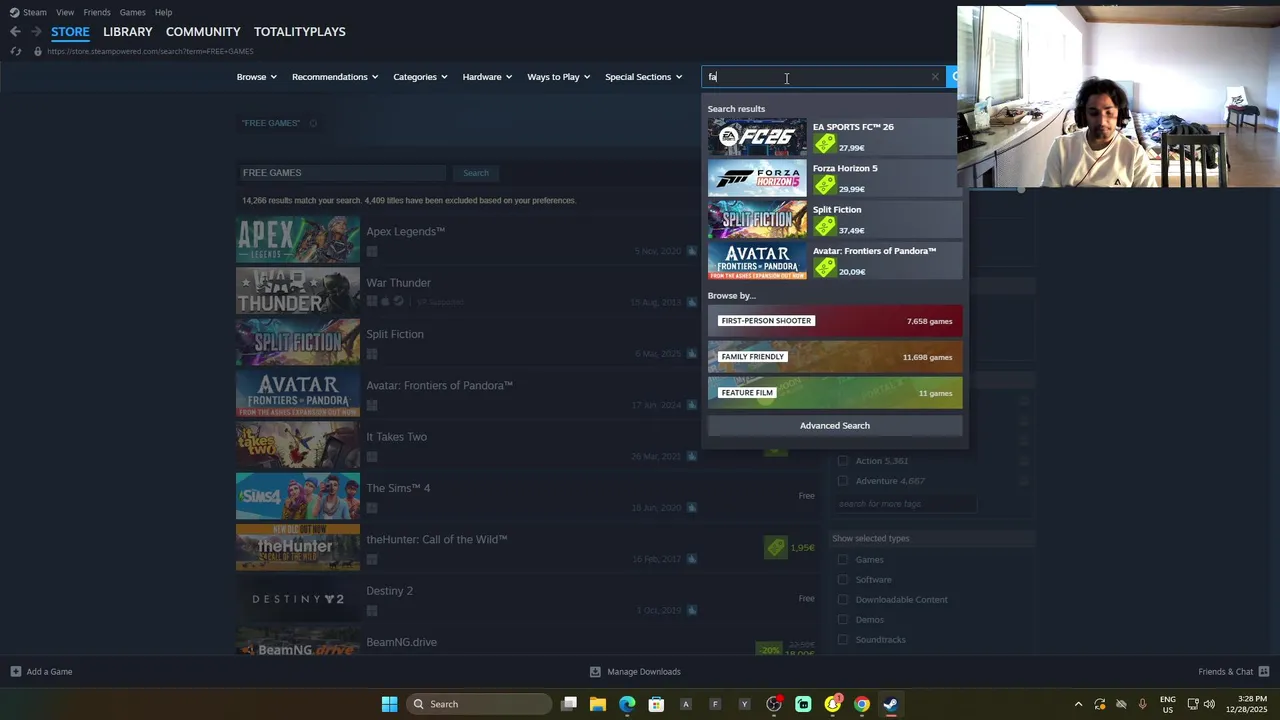Open Google Chrome from the taskbar
1280x720 pixels.
861,704
